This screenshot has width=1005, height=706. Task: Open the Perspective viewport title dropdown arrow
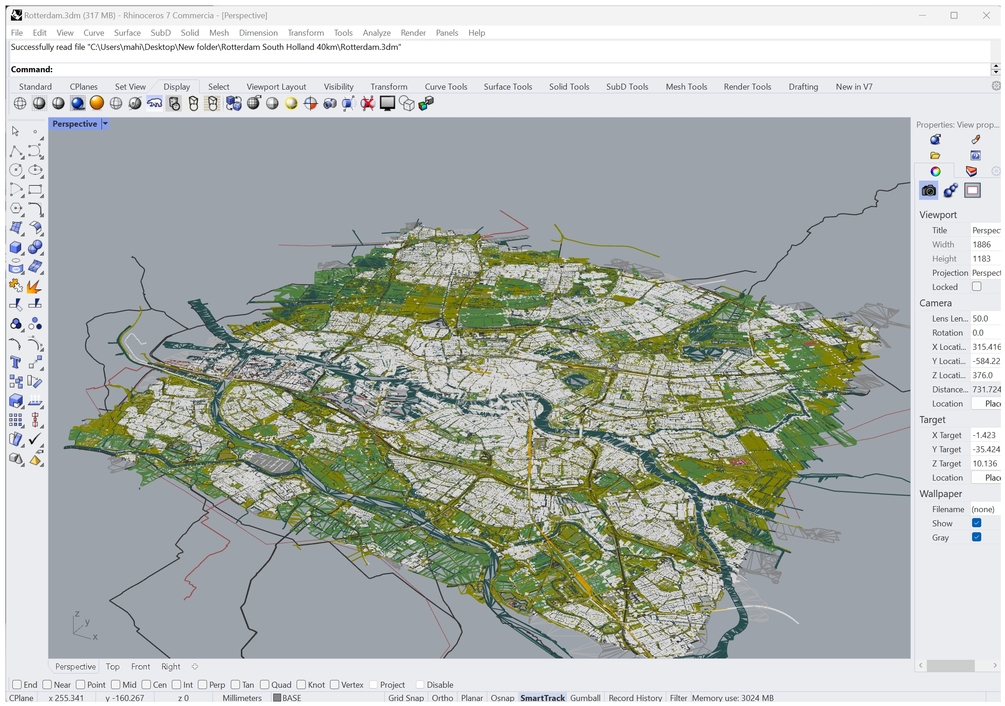pyautogui.click(x=105, y=124)
